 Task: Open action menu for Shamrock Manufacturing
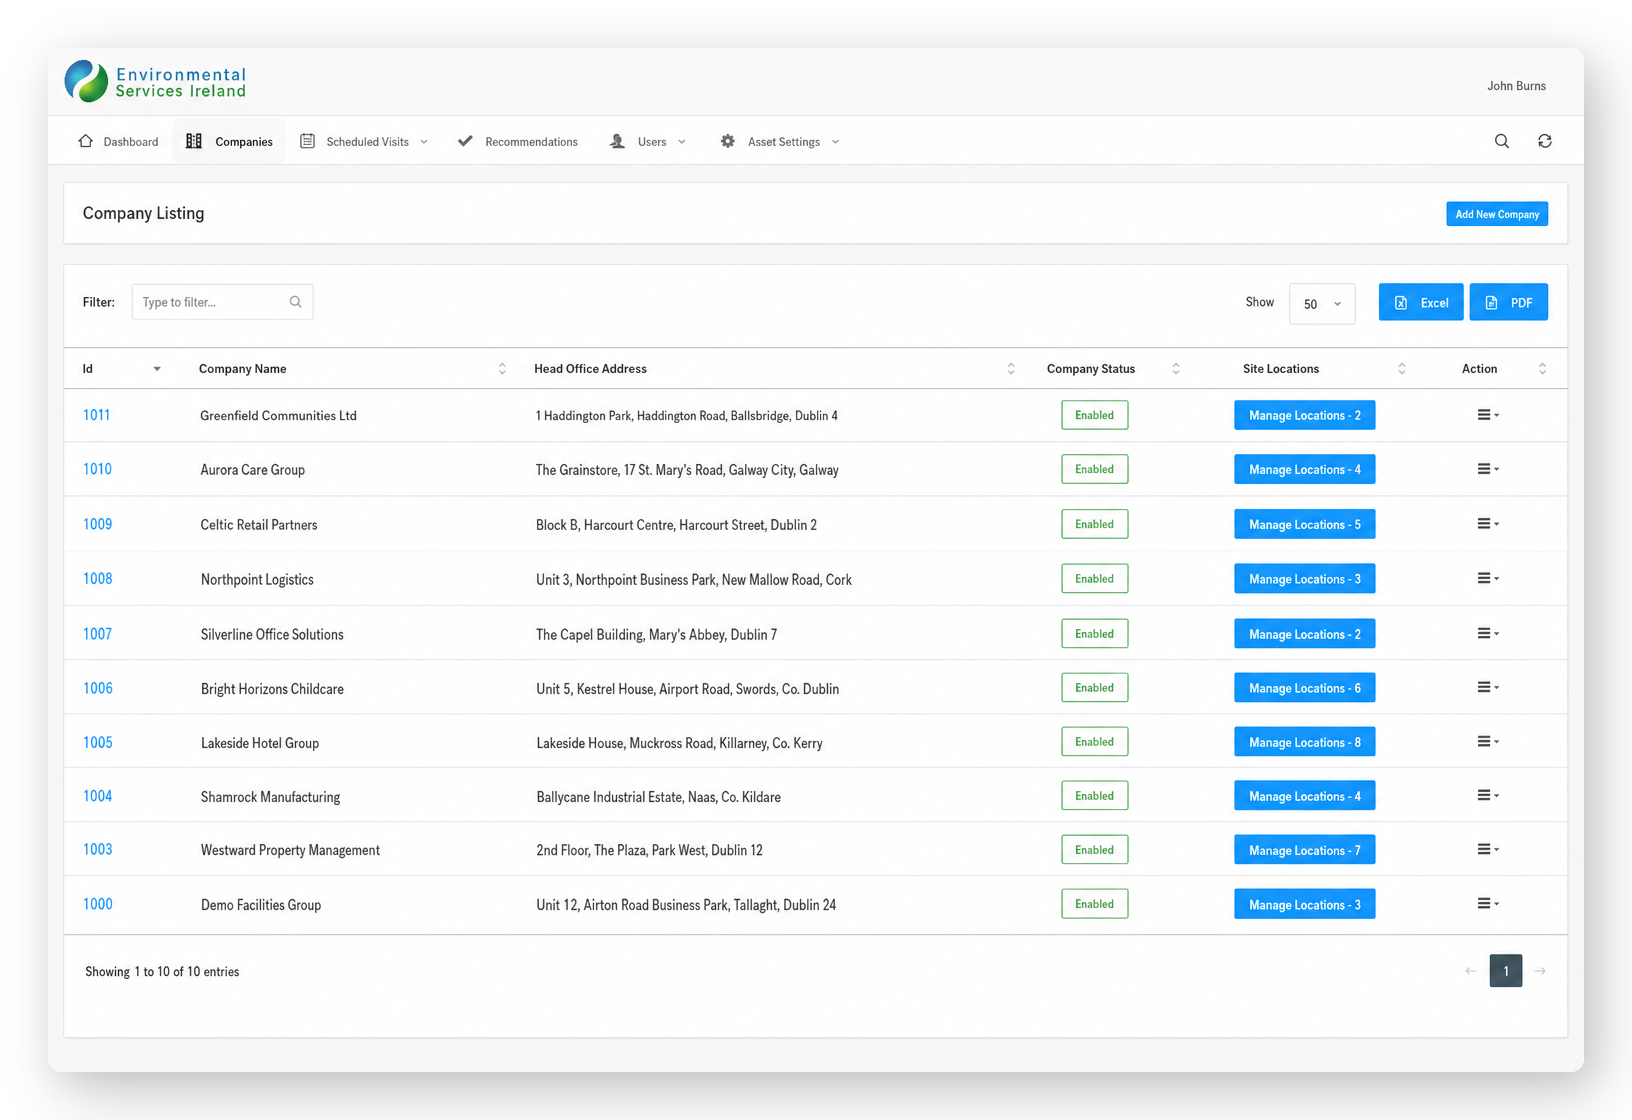1488,796
